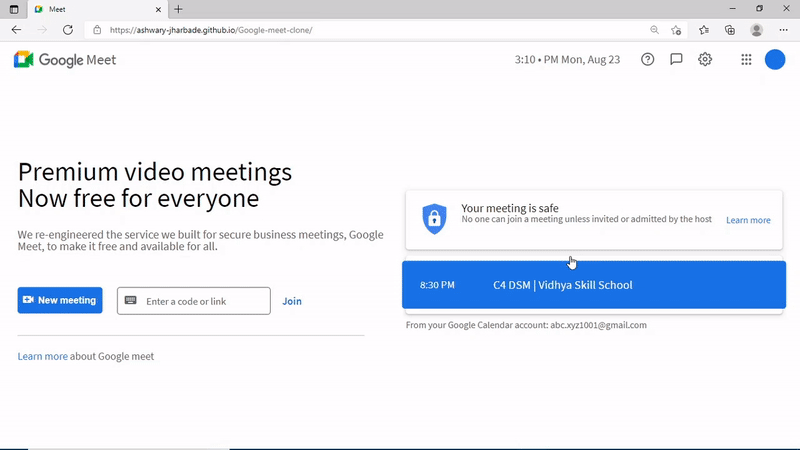The image size is (800, 450).
Task: Select the Meet browser tab
Action: (x=98, y=9)
